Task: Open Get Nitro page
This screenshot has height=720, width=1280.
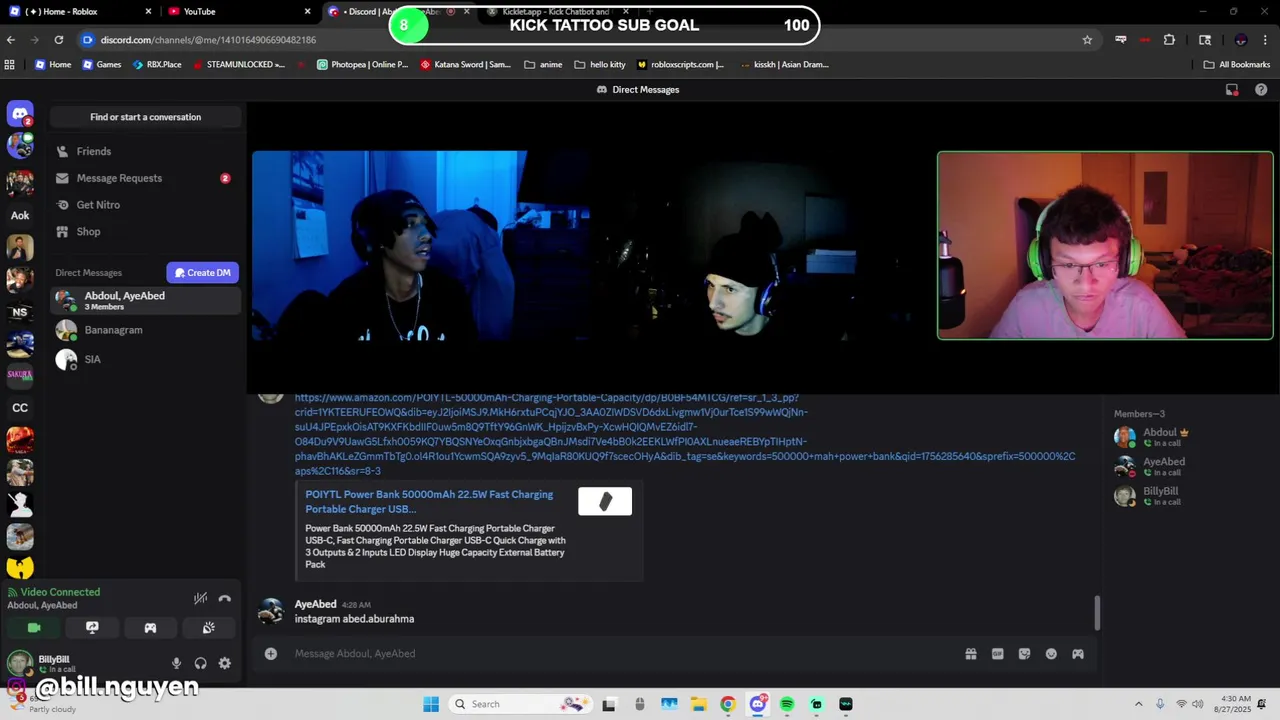Action: tap(145, 205)
